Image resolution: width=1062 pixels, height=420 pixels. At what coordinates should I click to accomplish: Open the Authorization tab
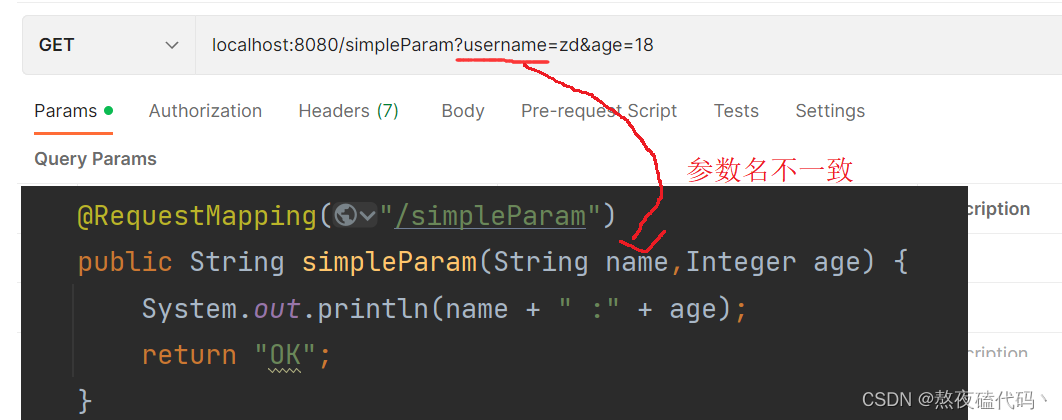point(205,111)
